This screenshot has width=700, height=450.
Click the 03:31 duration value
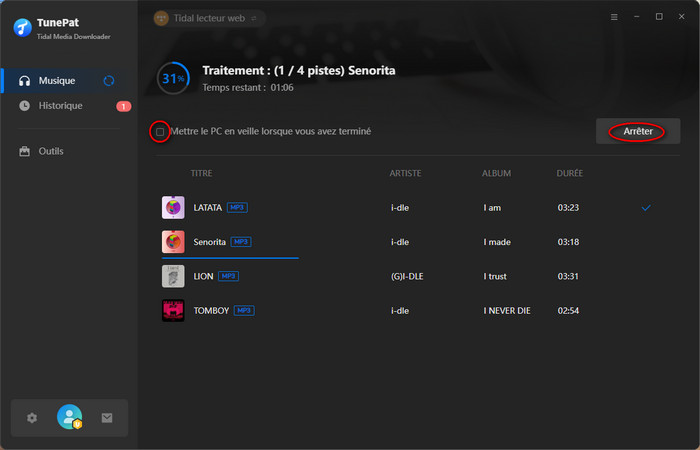(x=568, y=276)
